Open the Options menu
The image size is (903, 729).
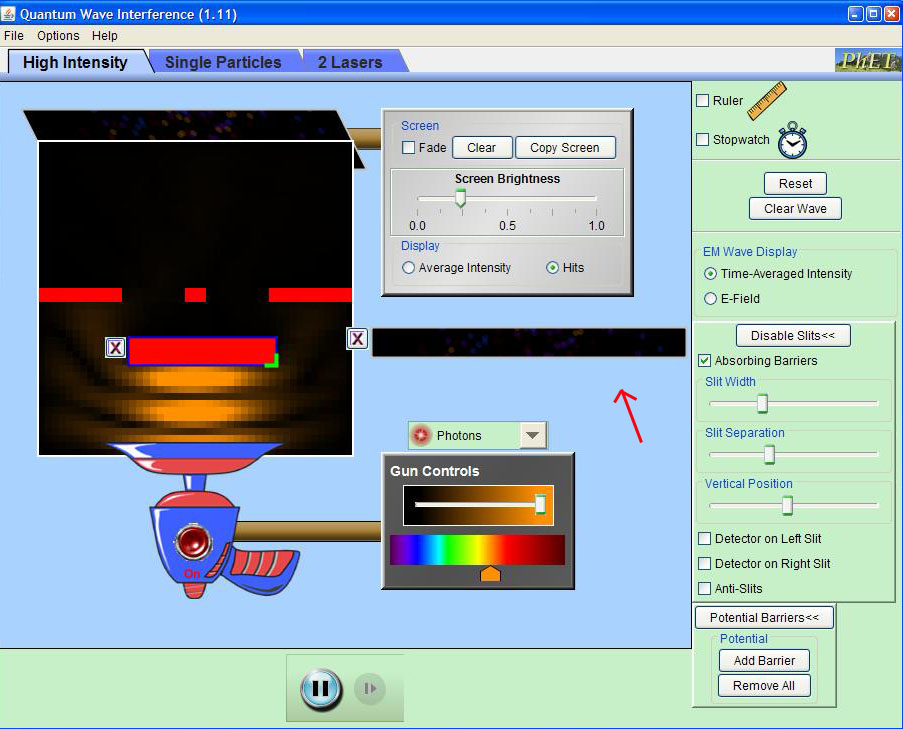click(x=58, y=36)
